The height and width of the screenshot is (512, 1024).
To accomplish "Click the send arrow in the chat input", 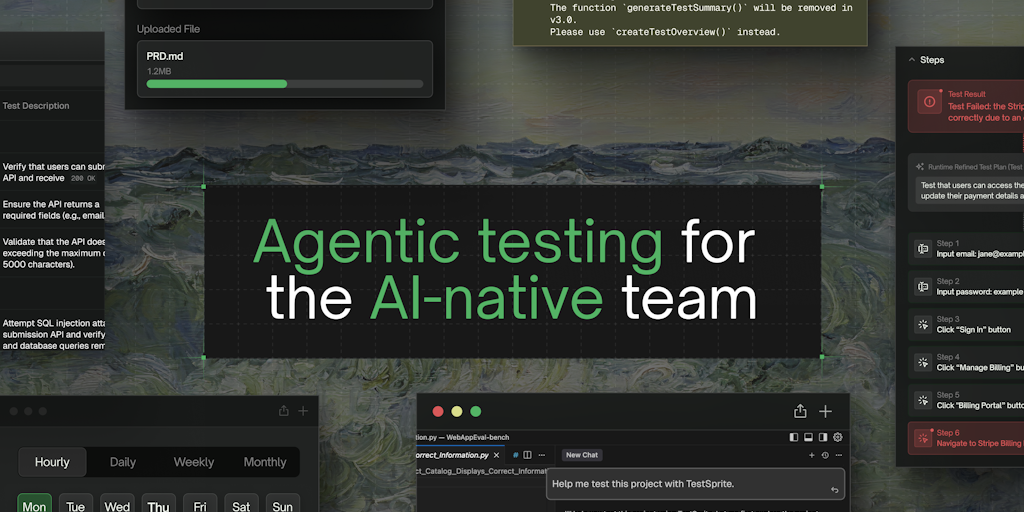I will [834, 490].
